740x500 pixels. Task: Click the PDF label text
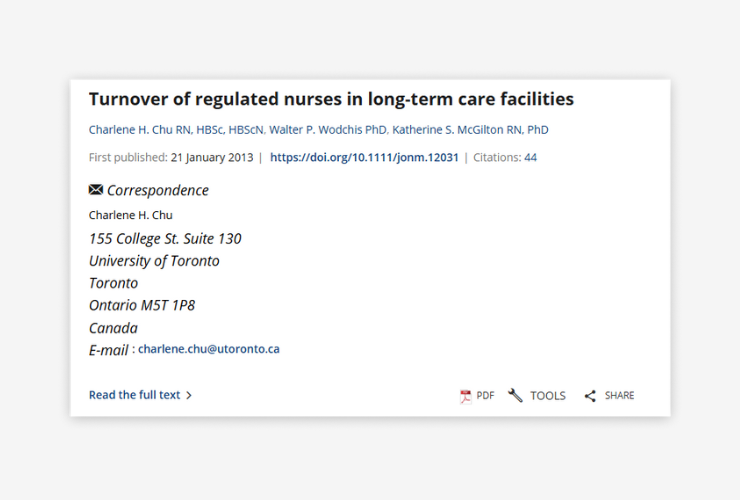(485, 396)
